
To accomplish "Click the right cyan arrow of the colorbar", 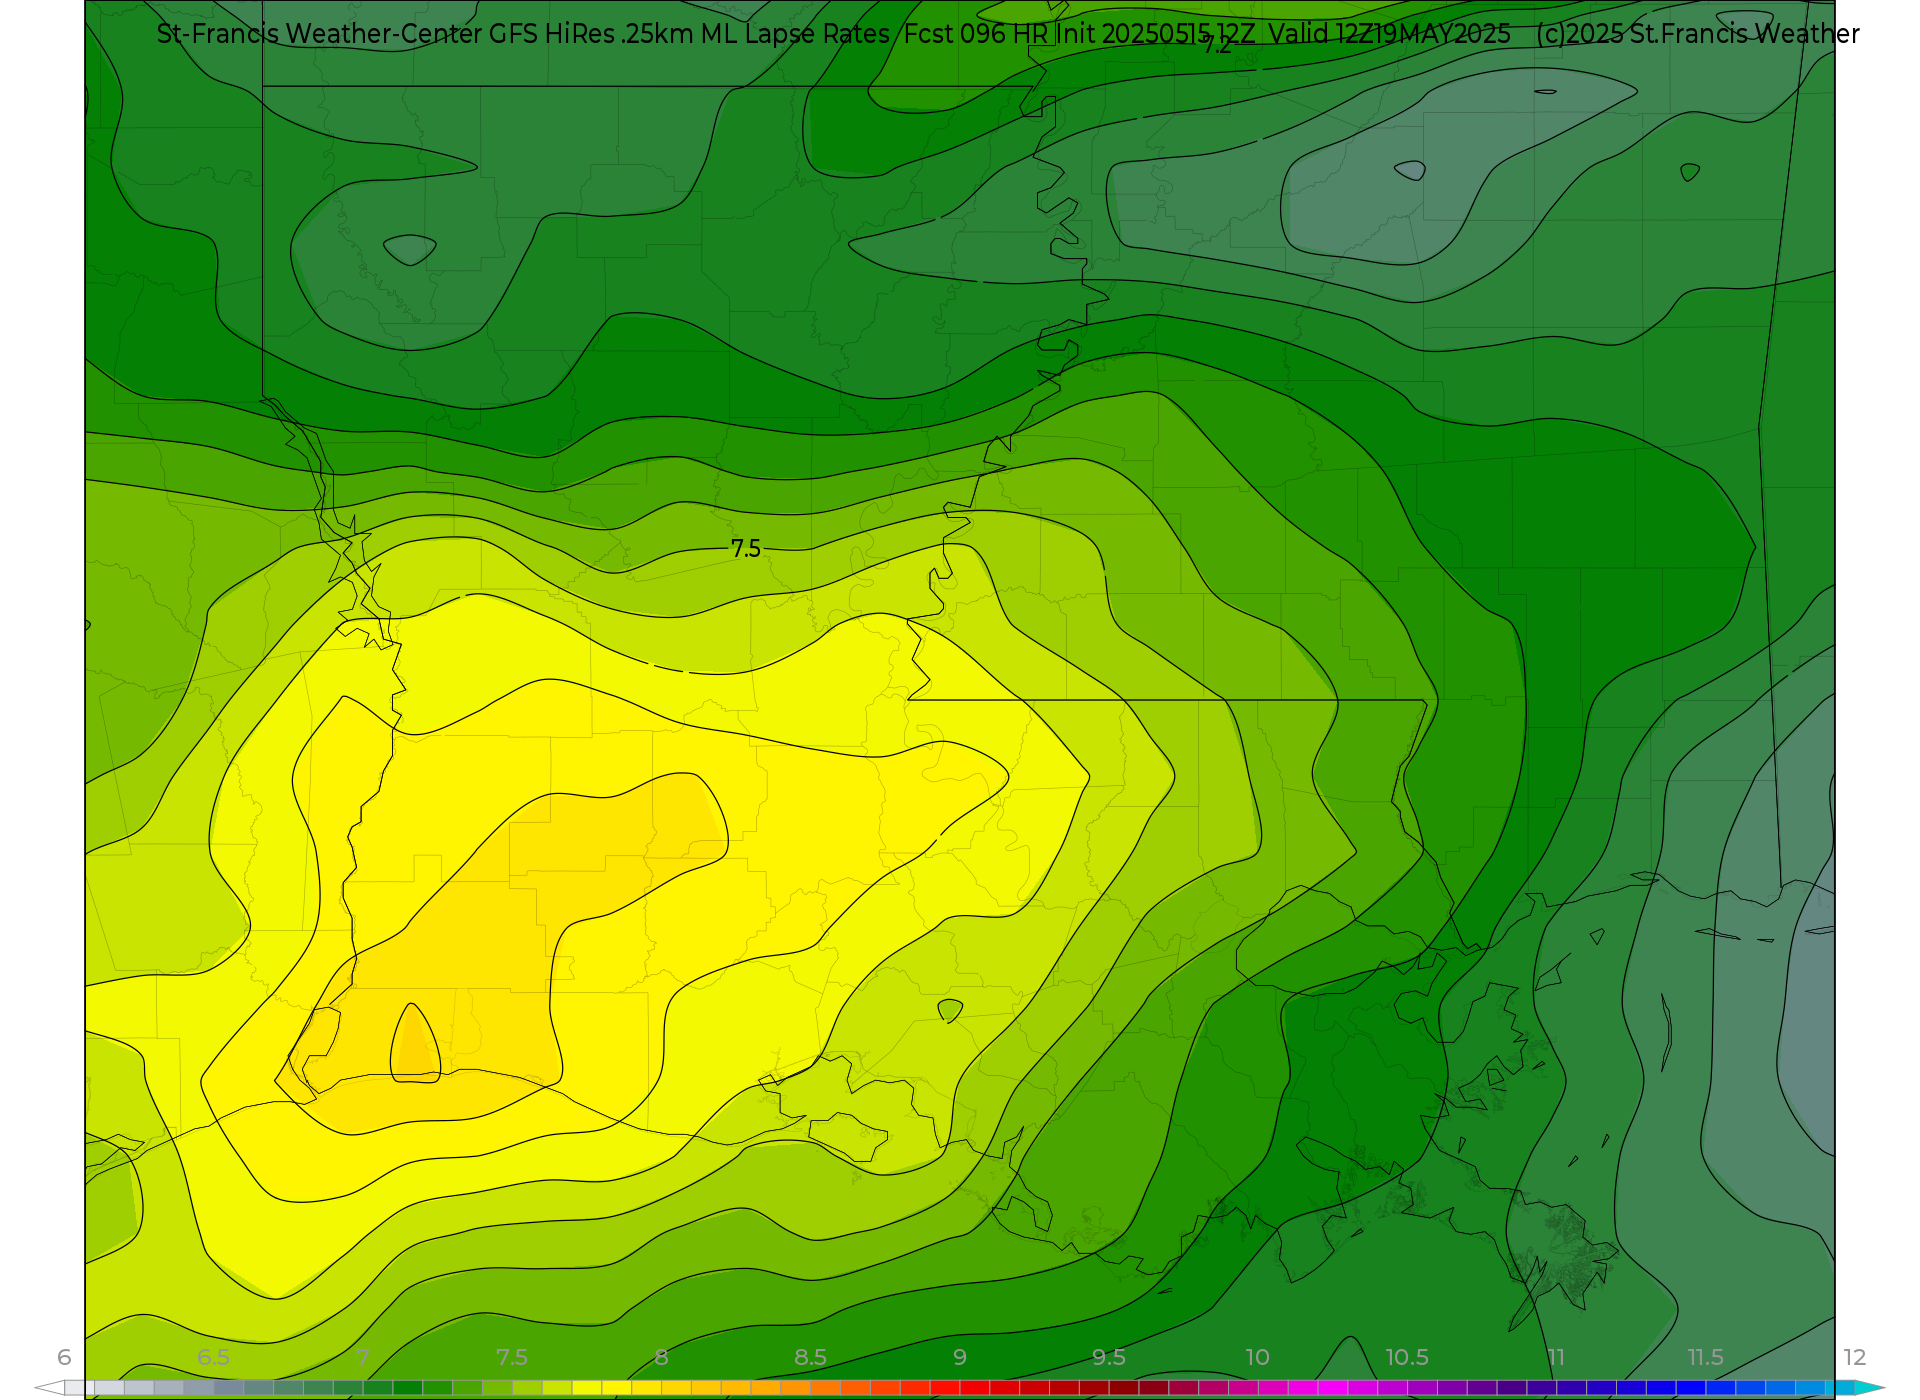I will (1870, 1388).
